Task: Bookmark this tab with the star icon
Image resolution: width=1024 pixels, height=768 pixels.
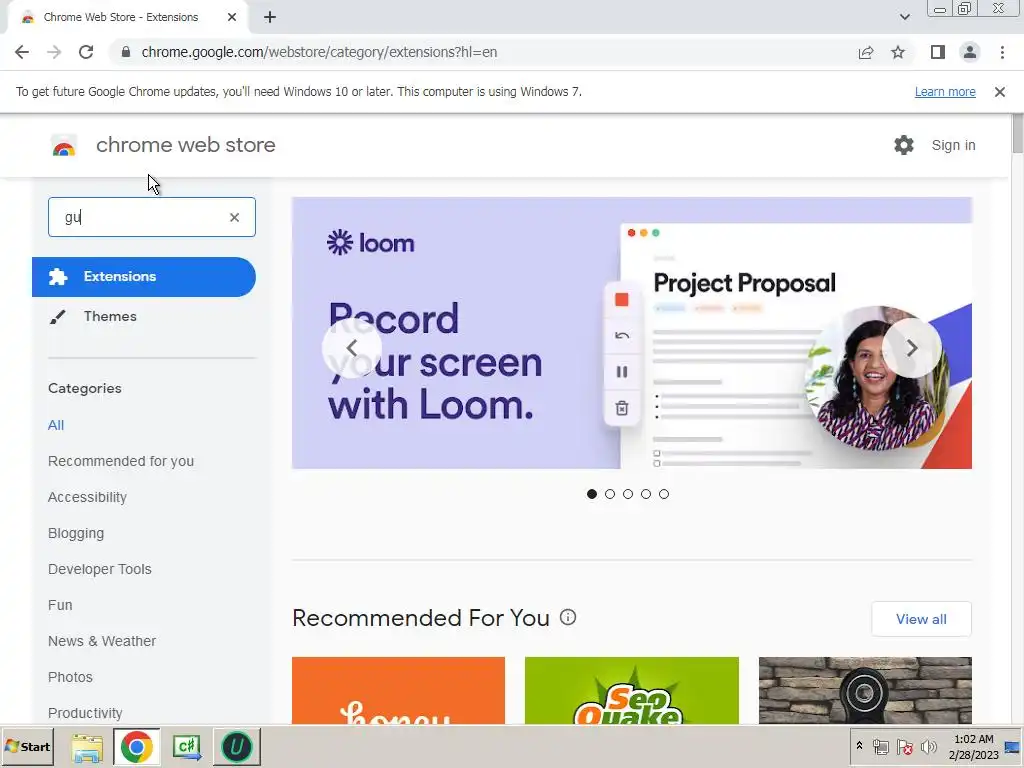Action: pyautogui.click(x=898, y=52)
